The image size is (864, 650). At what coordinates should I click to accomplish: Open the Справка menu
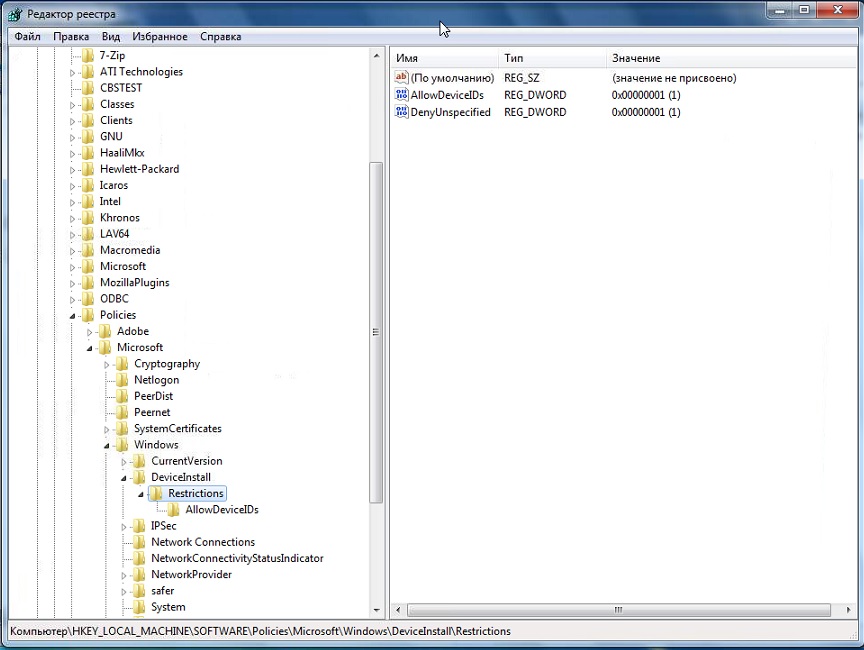220,37
